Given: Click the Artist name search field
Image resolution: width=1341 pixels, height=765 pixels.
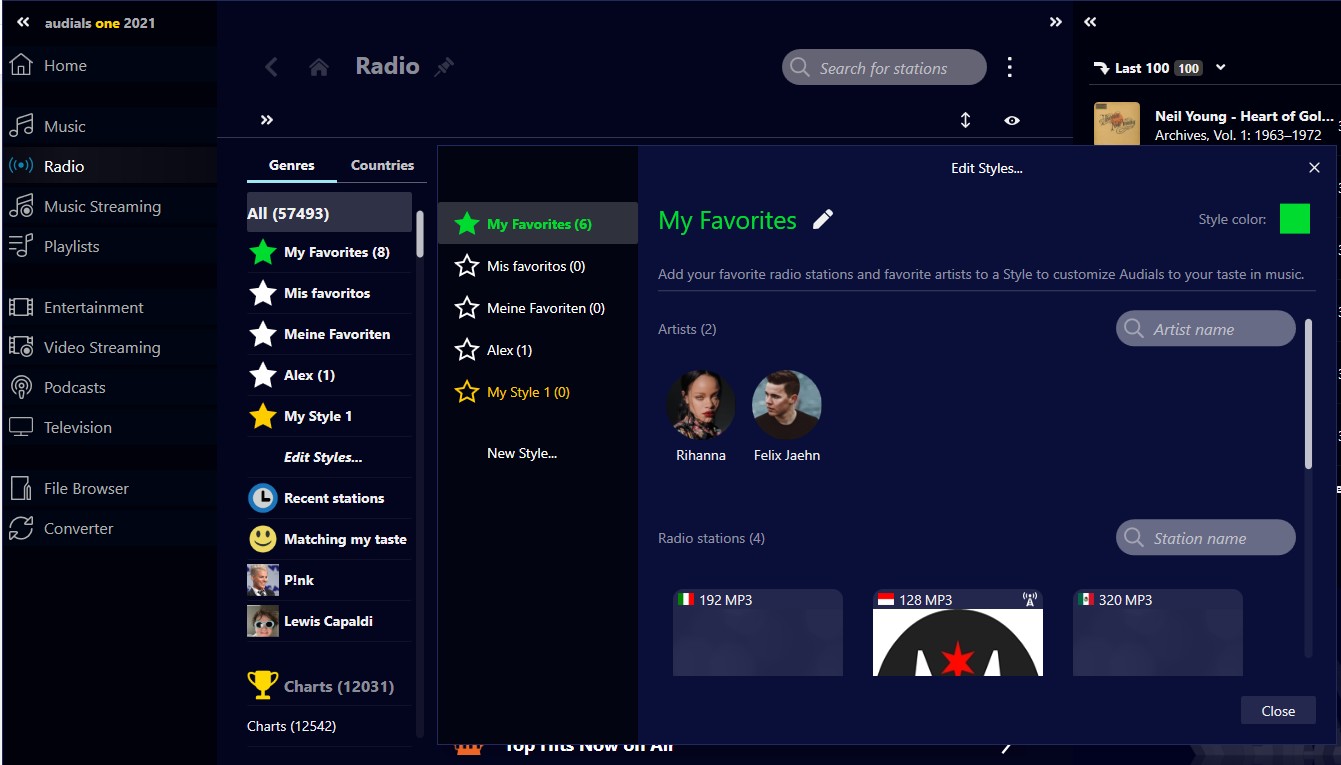Looking at the screenshot, I should coord(1206,329).
